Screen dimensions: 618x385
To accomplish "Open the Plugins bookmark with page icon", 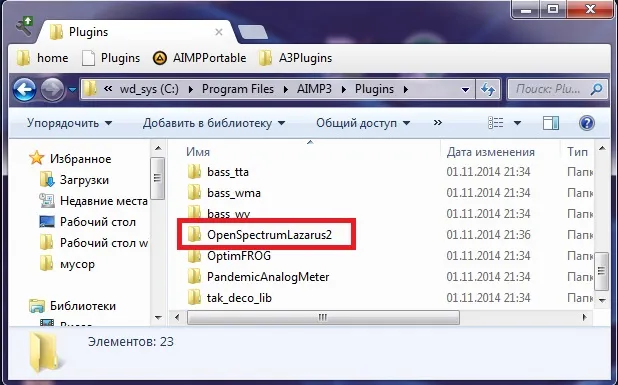I will (x=111, y=58).
